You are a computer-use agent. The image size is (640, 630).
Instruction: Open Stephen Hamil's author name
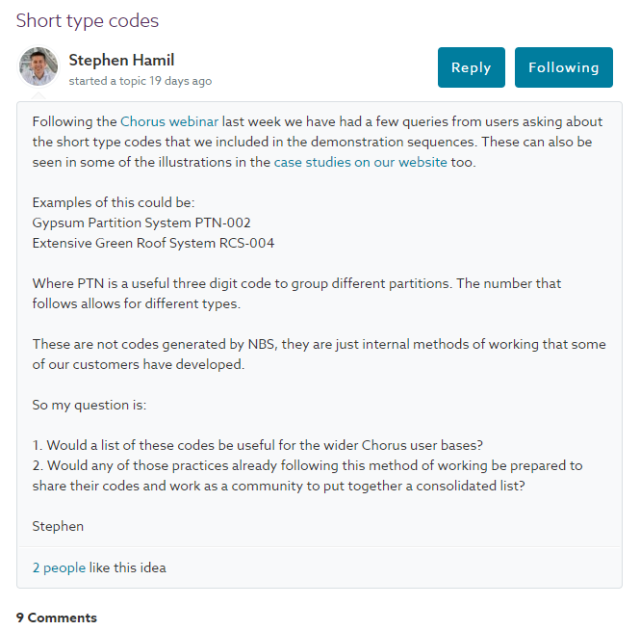coord(122,60)
